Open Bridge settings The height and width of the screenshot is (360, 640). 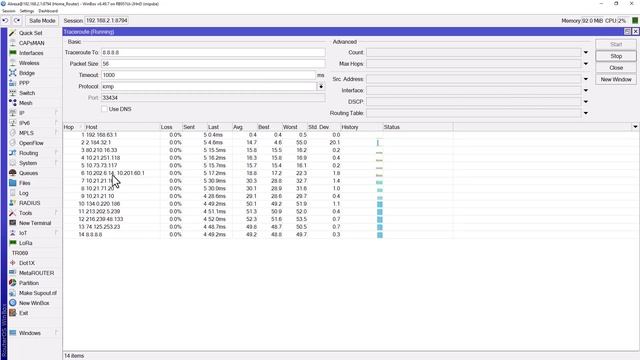tap(27, 73)
